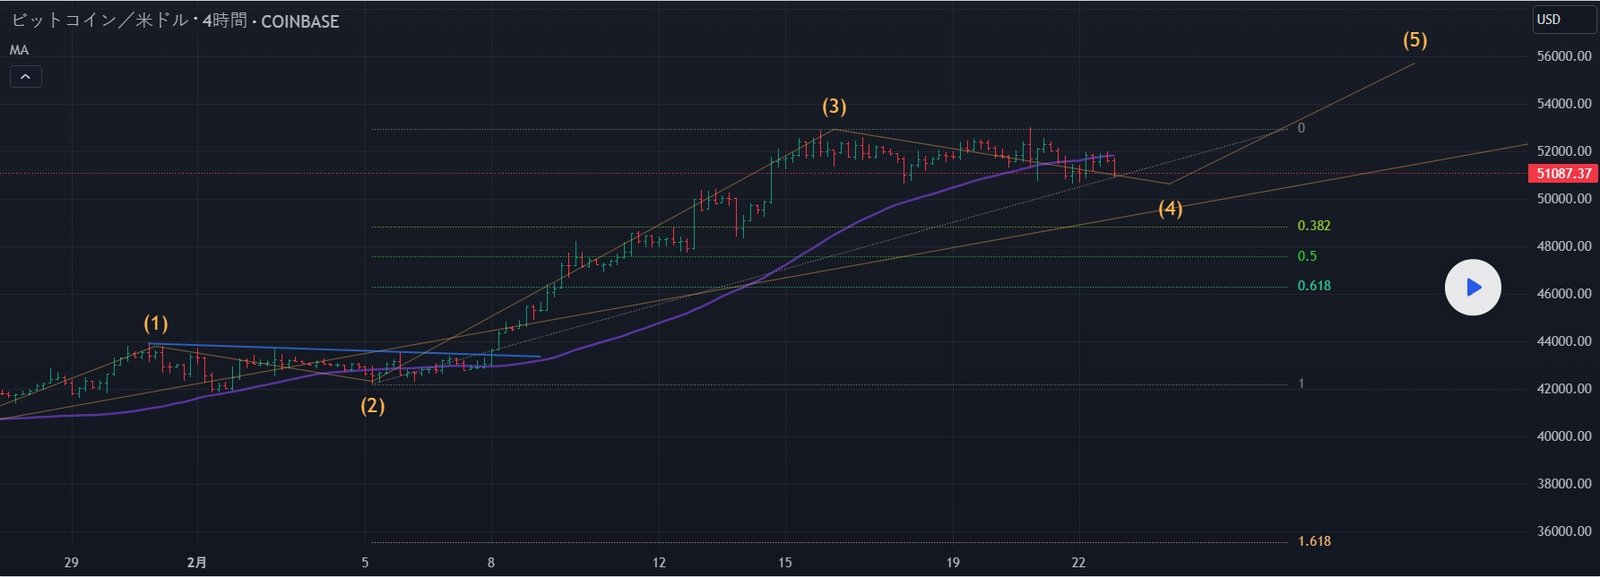Click the blue play button
The image size is (1600, 577).
pos(1472,288)
